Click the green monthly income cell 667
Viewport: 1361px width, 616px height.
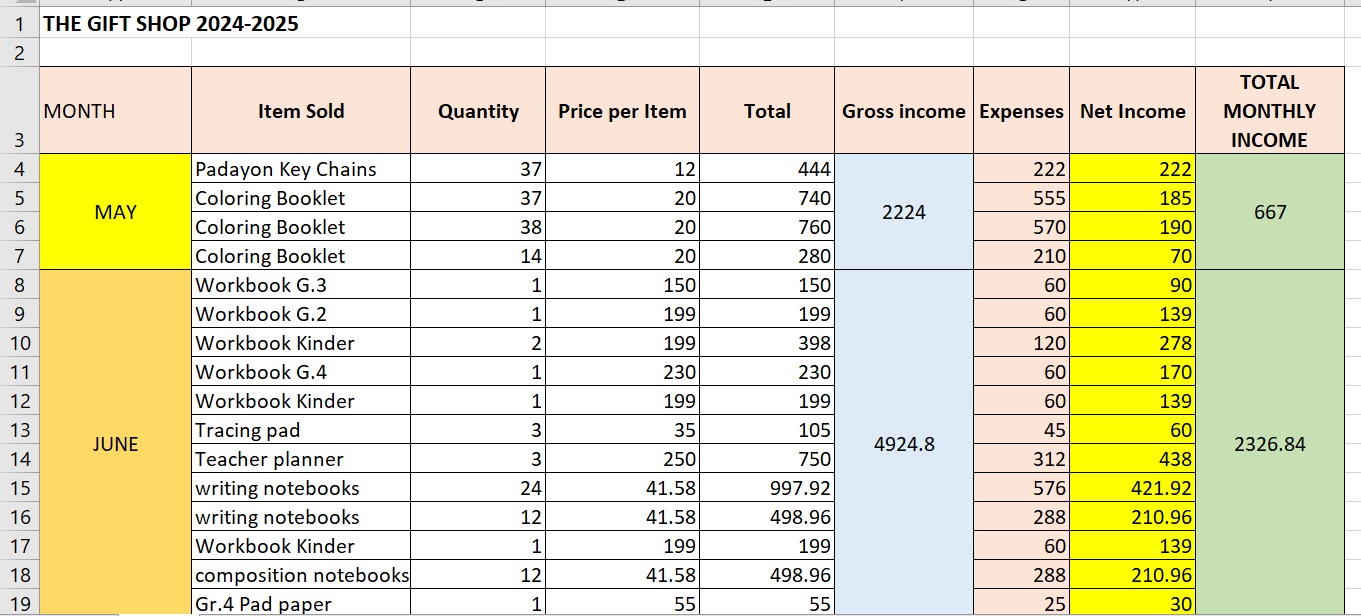(x=1269, y=212)
